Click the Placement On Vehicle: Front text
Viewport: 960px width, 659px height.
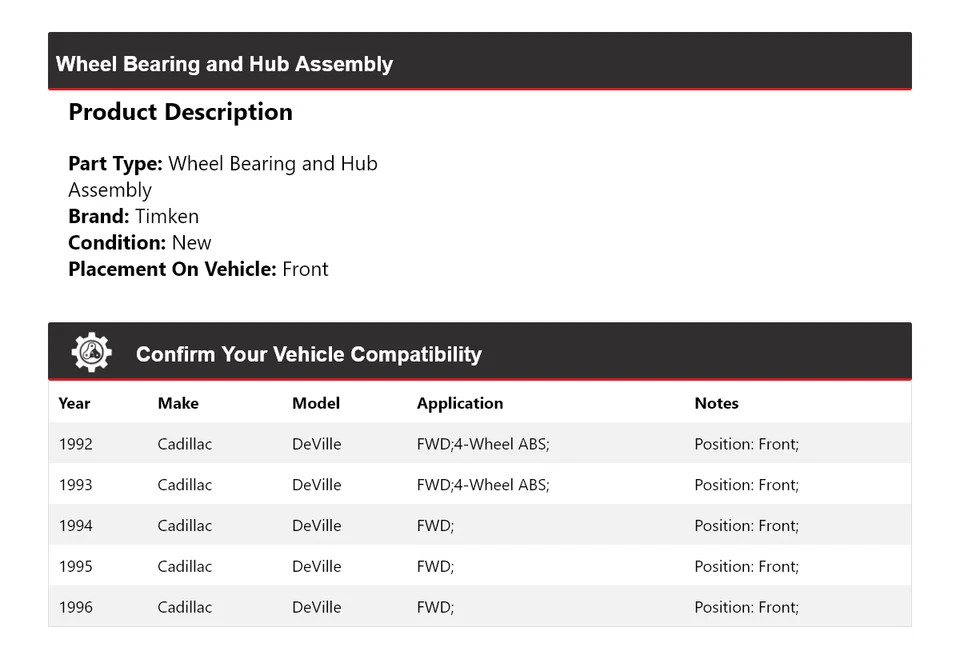198,269
